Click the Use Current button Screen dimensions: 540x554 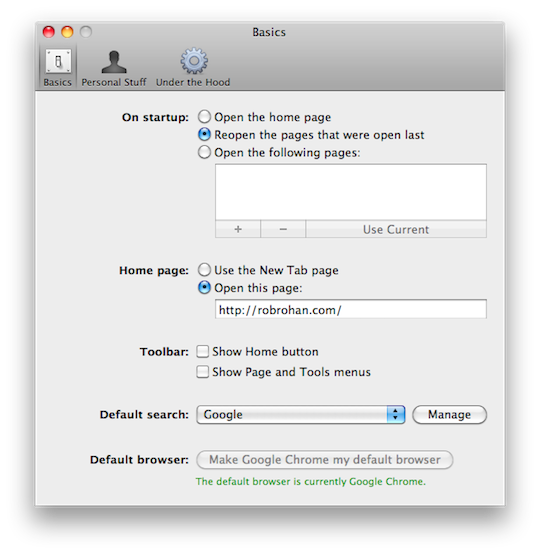[x=396, y=229]
